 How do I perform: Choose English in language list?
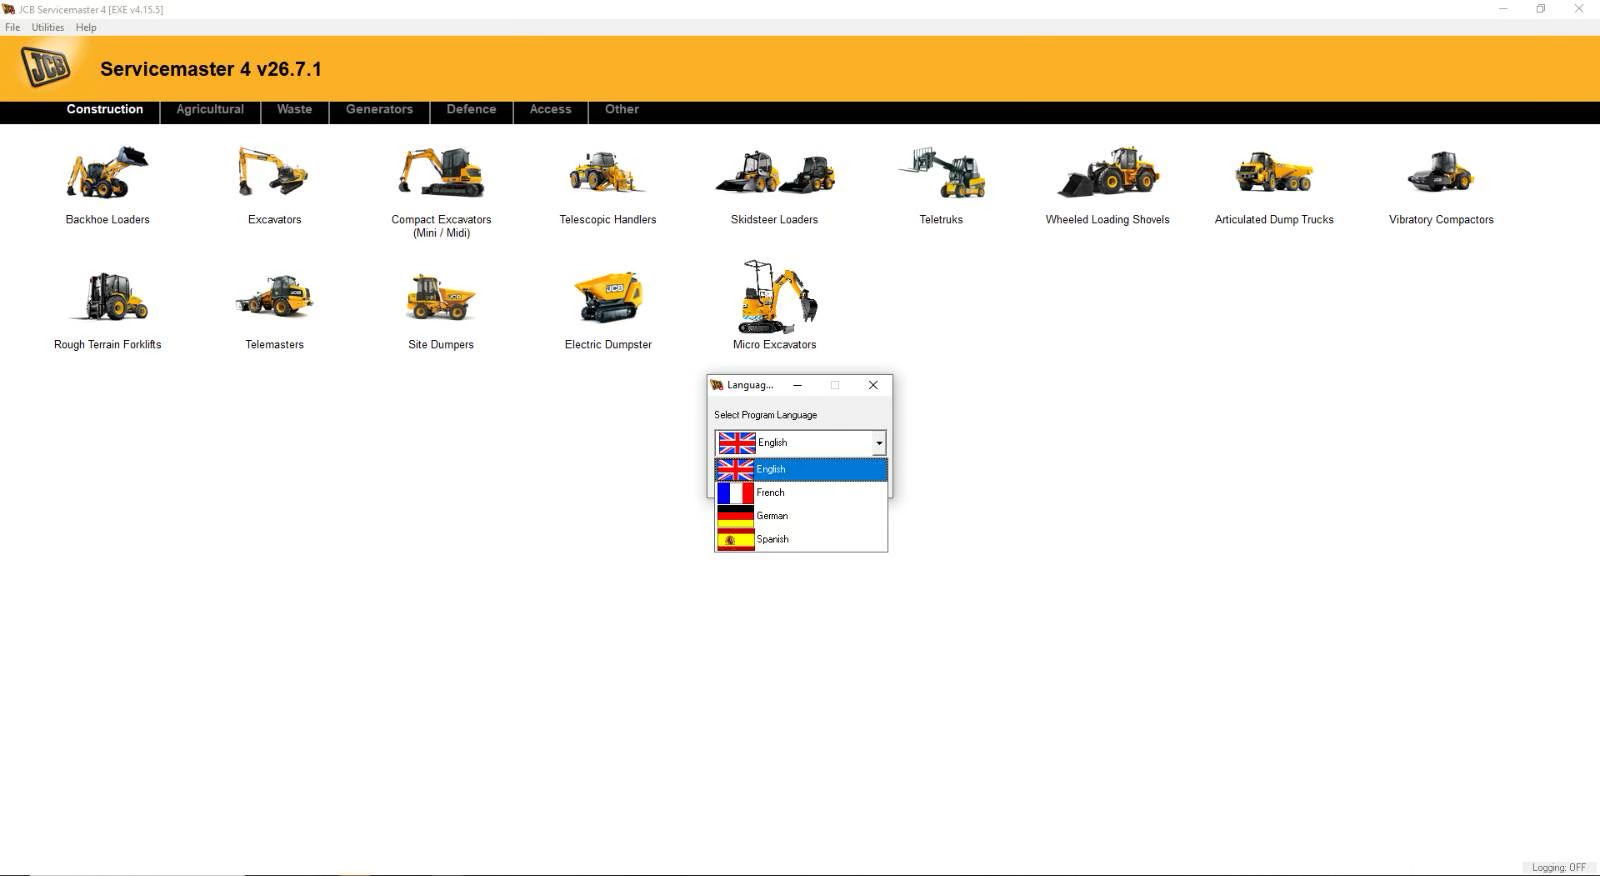pyautogui.click(x=801, y=469)
